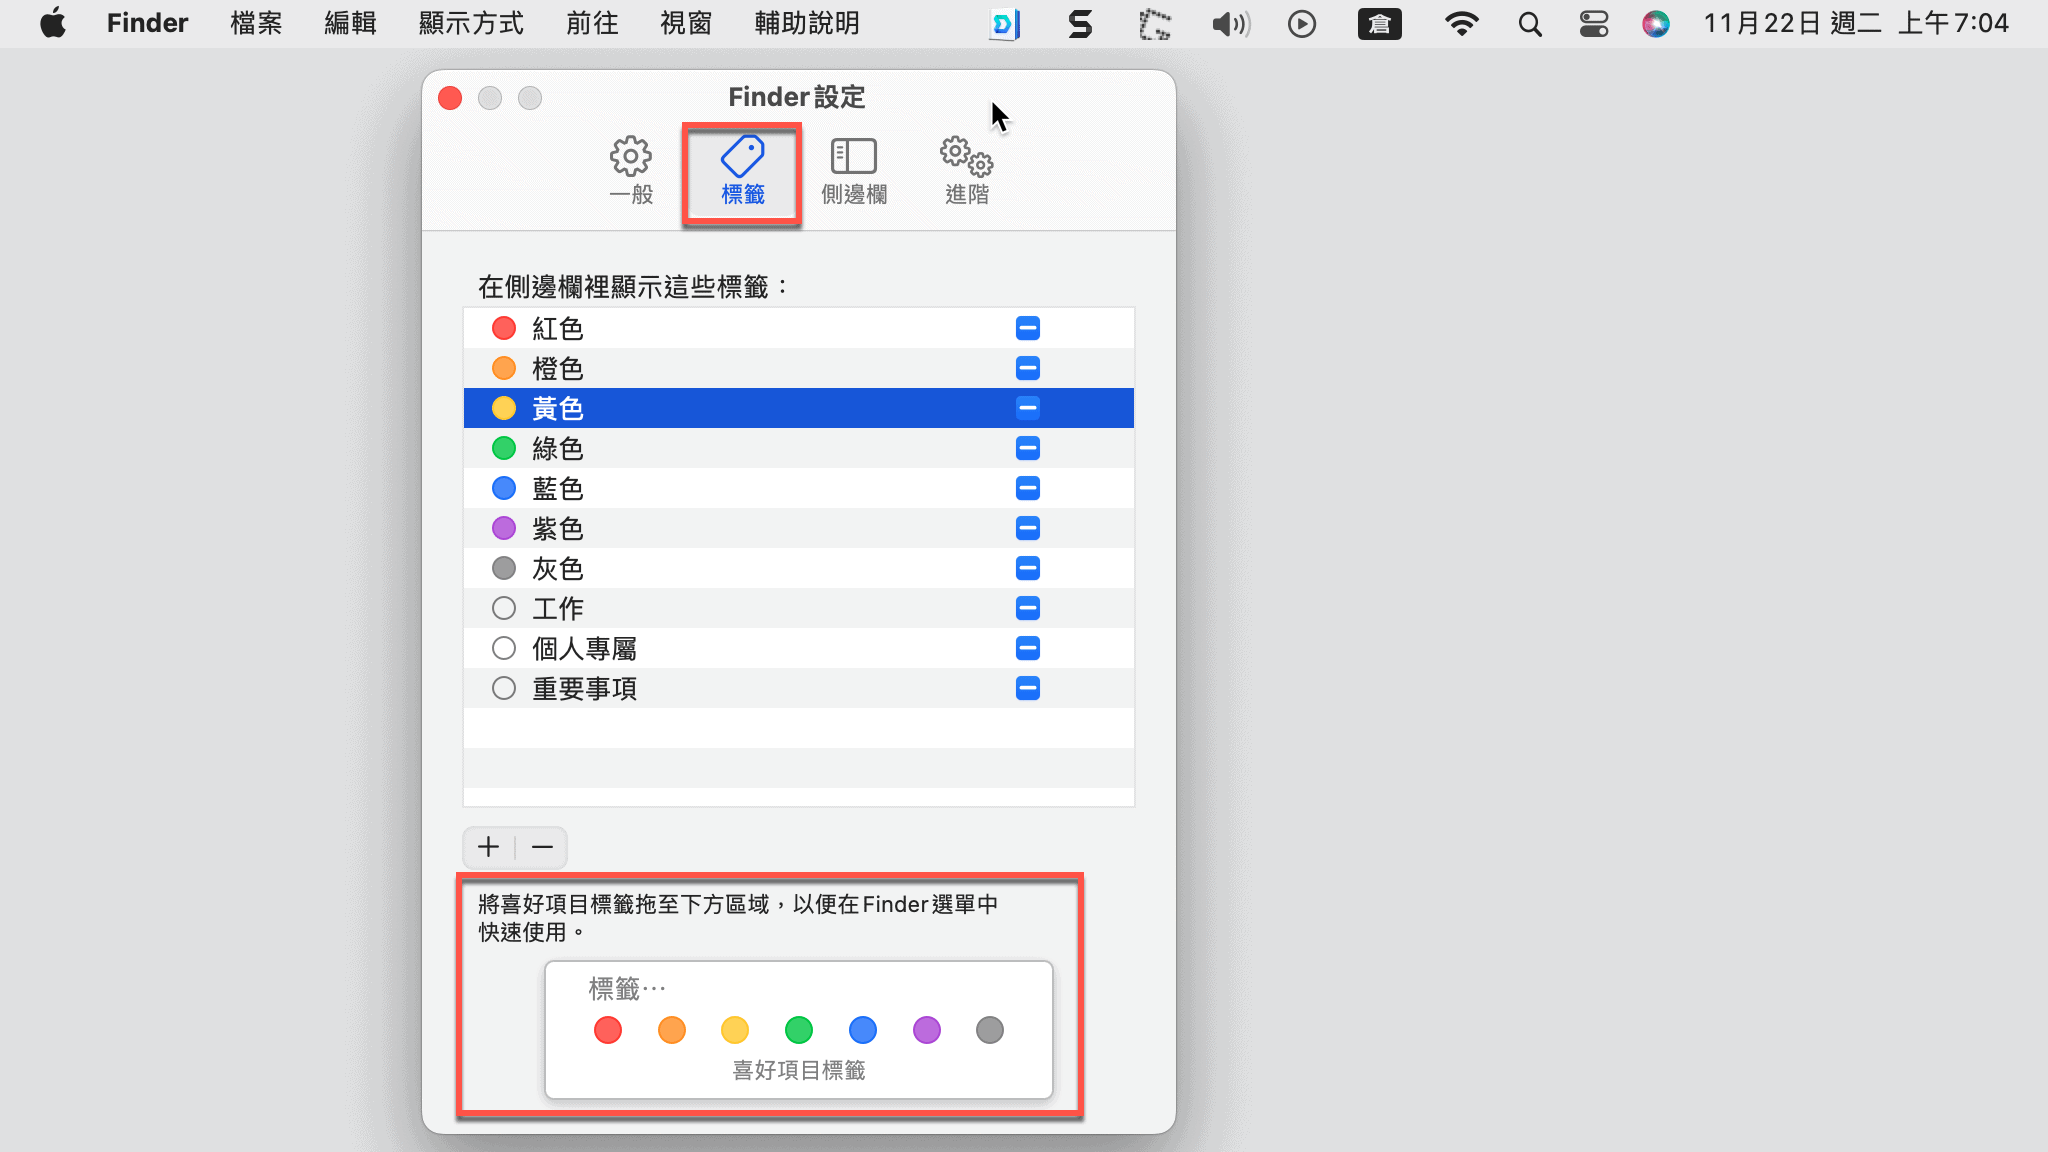Click the gray dot beside 灰色

504,568
